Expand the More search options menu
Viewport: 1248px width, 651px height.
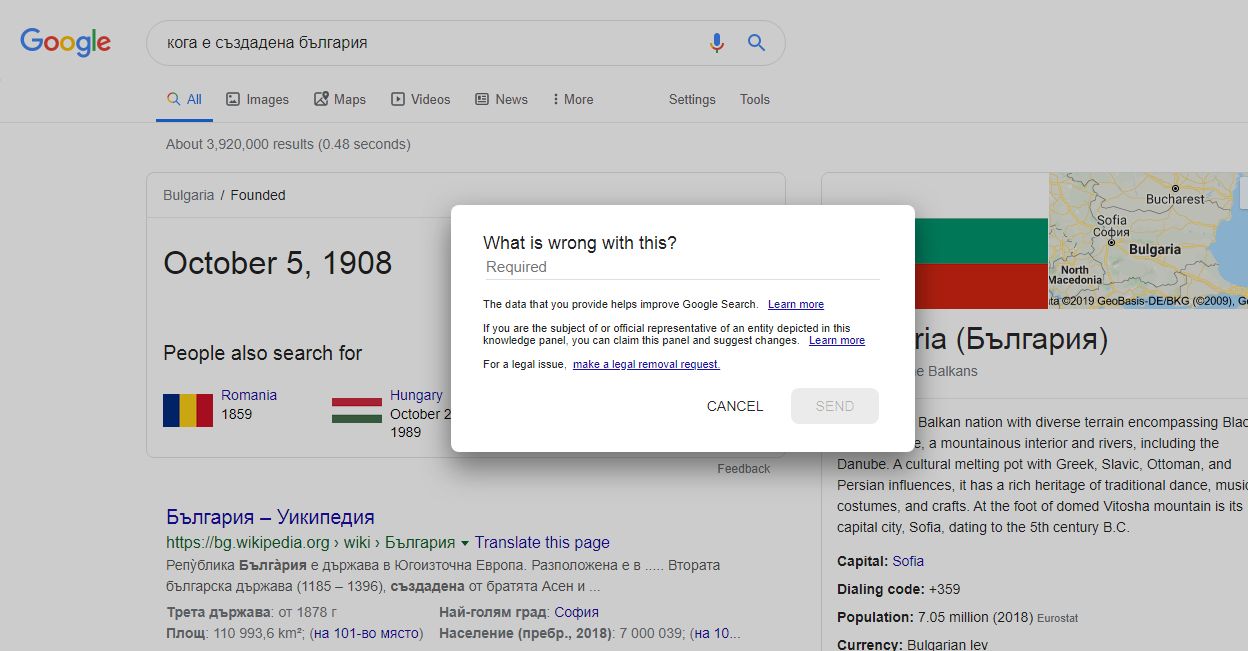pos(572,99)
